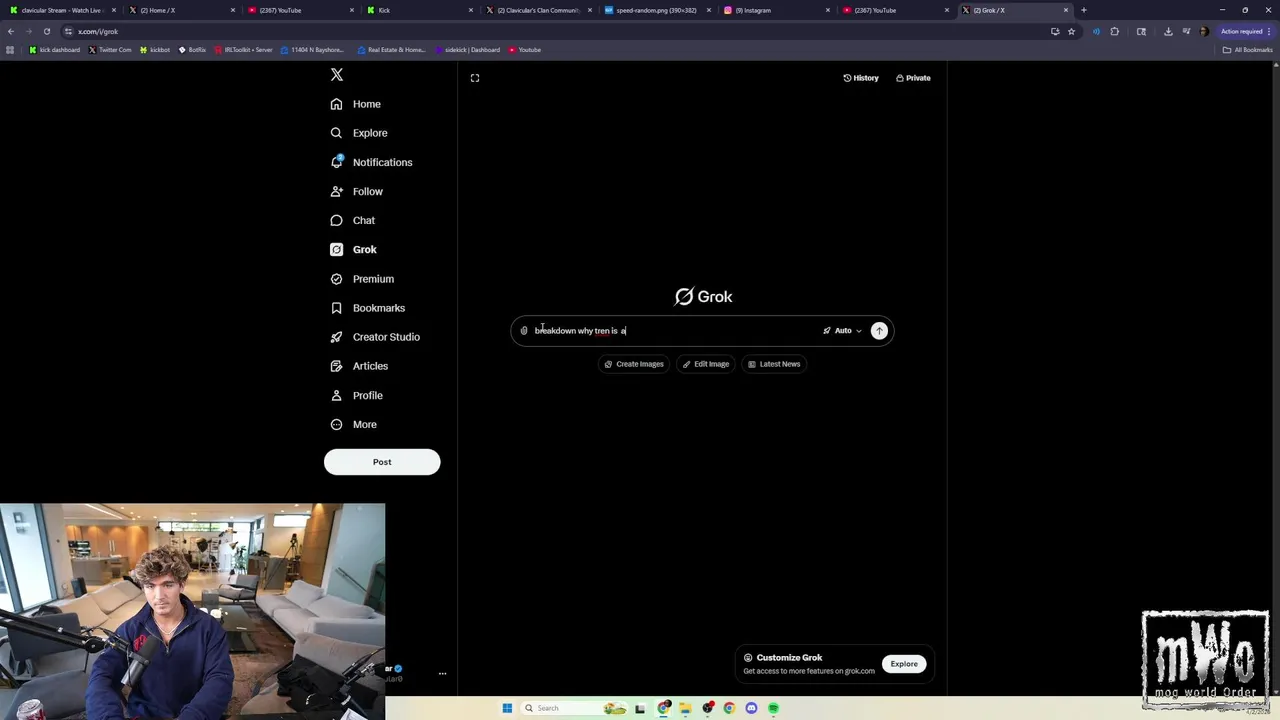Image resolution: width=1280 pixels, height=720 pixels.
Task: Open the 11404 N Bayshore bookmark
Action: [x=312, y=50]
